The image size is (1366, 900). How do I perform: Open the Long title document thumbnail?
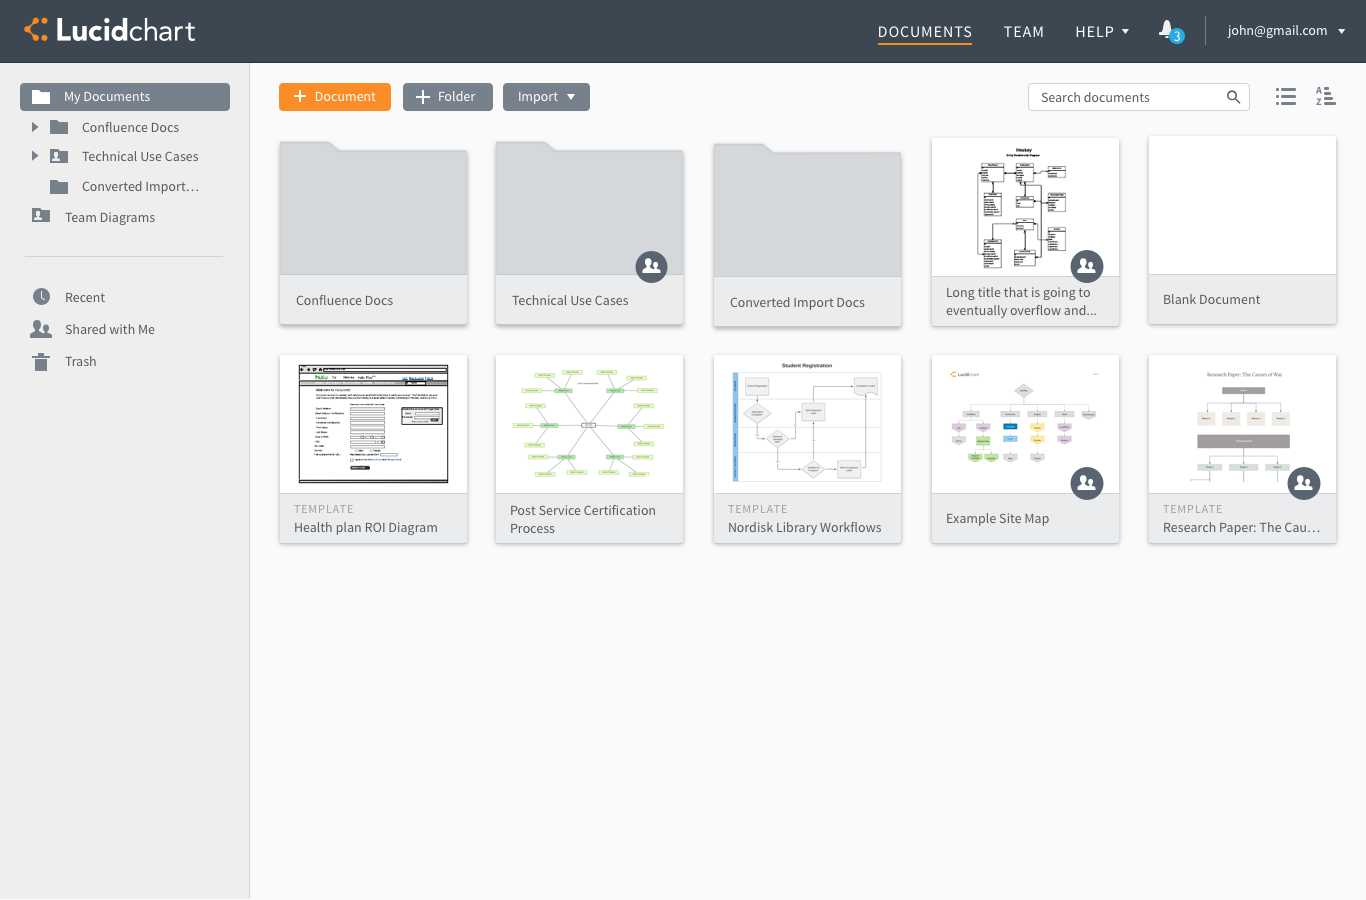coord(1025,207)
